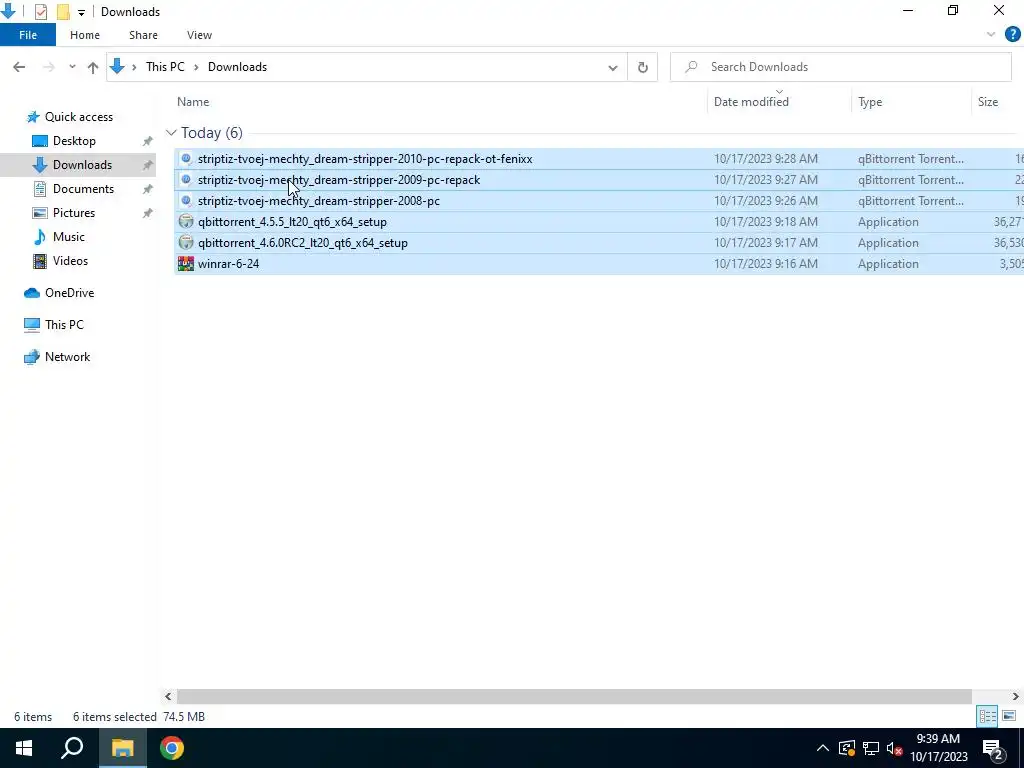The width and height of the screenshot is (1024, 768).
Task: Open the address bar history dropdown
Action: (613, 67)
